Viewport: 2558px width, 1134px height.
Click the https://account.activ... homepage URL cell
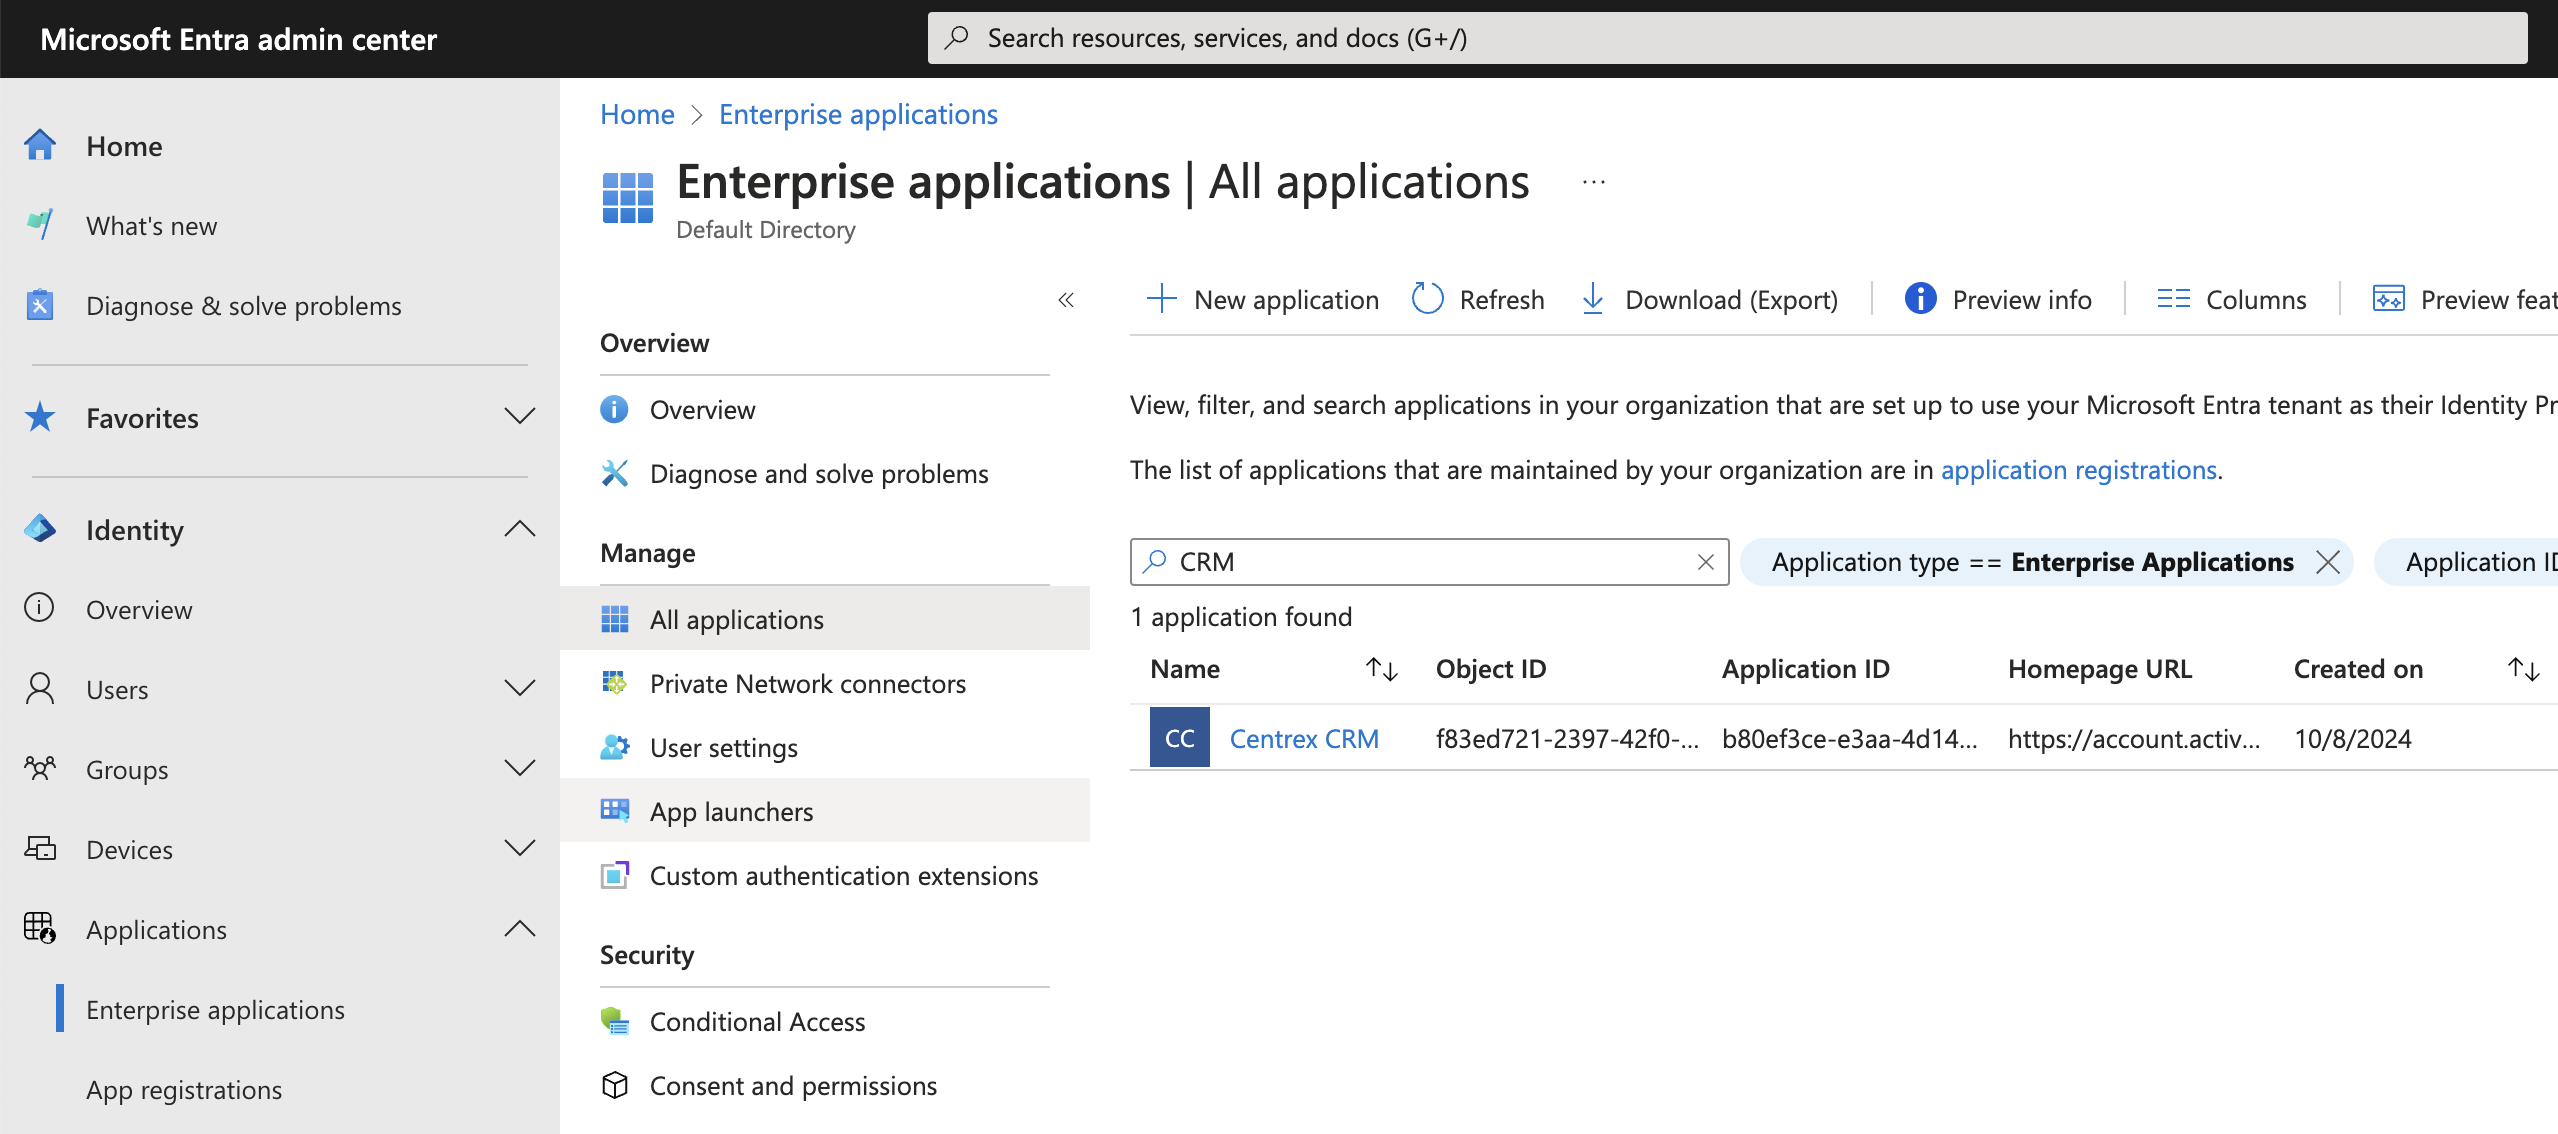2134,738
